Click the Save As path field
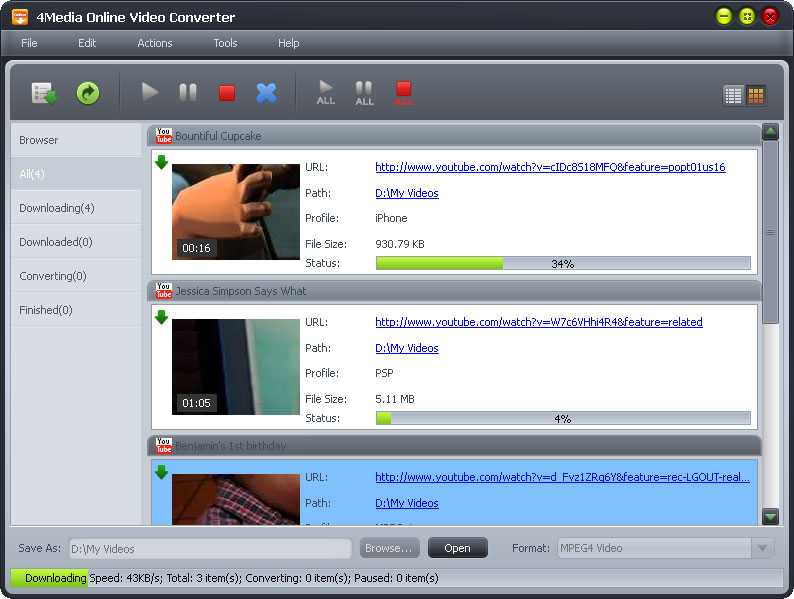The image size is (794, 599). click(210, 548)
